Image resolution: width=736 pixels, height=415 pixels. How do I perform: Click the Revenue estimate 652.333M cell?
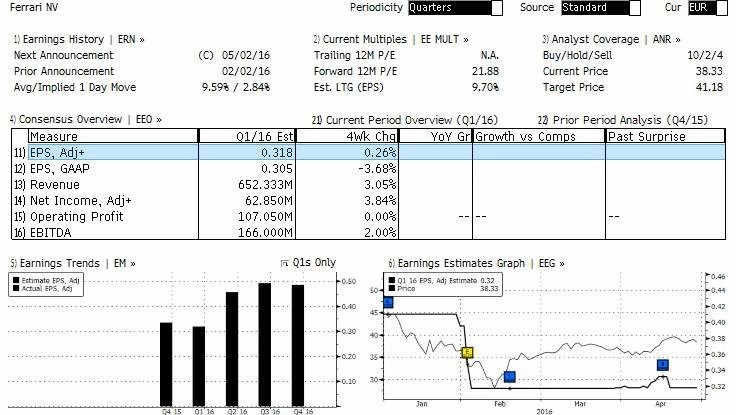coord(266,185)
